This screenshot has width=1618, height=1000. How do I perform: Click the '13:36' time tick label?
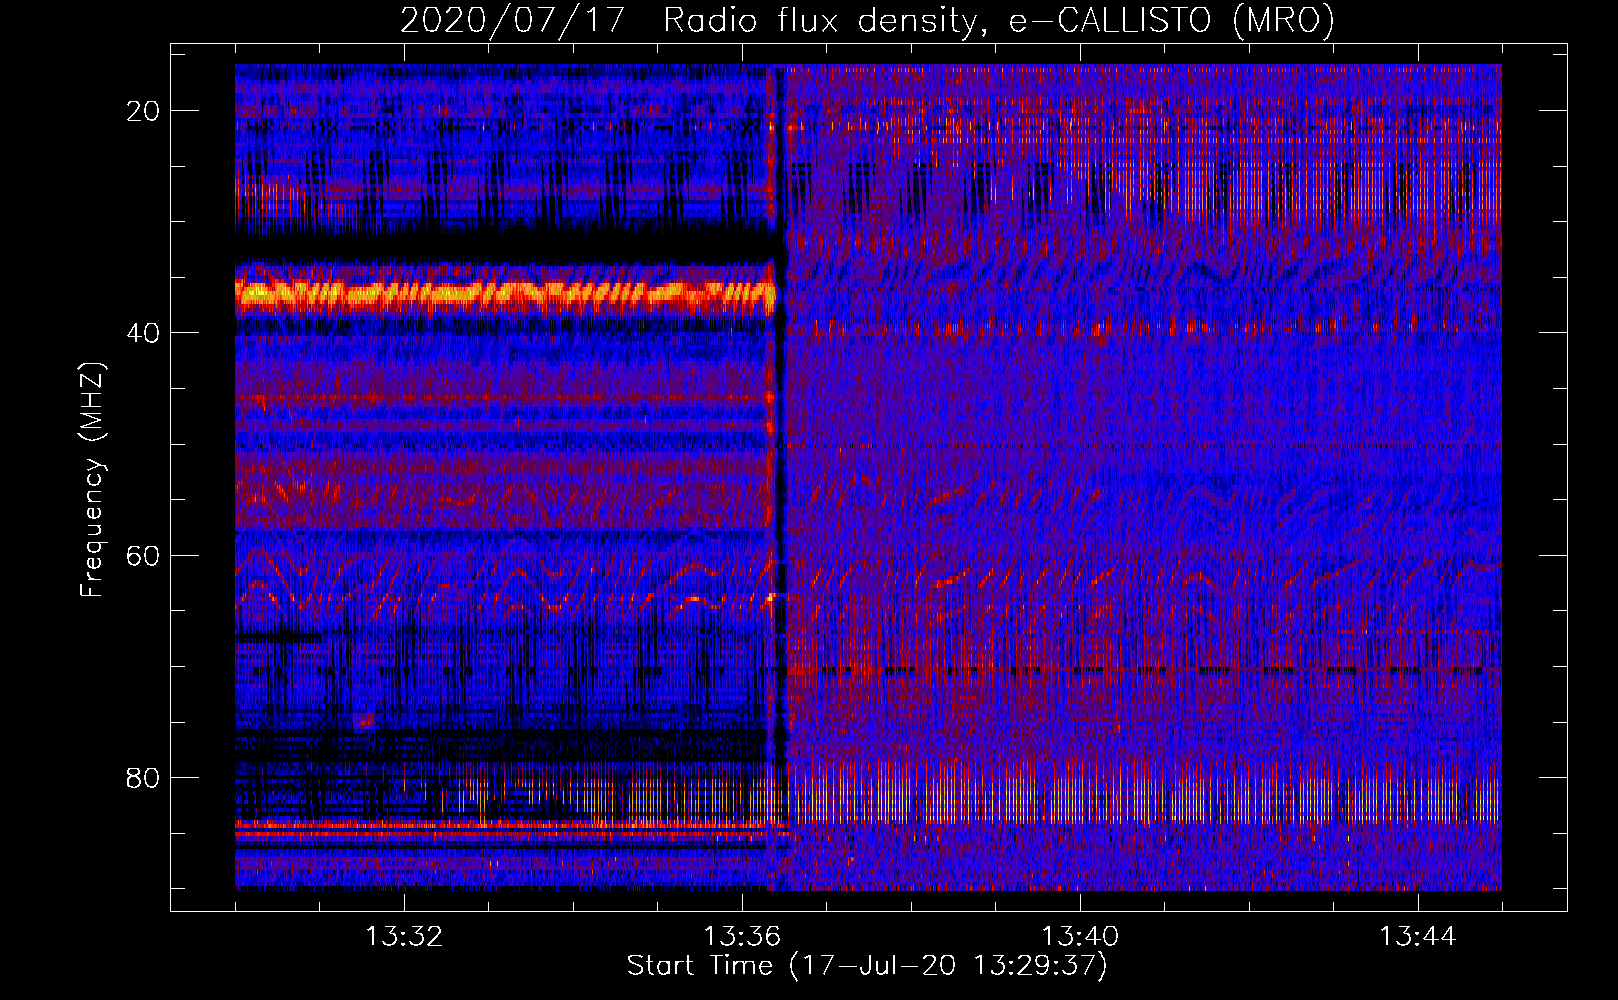tap(742, 937)
